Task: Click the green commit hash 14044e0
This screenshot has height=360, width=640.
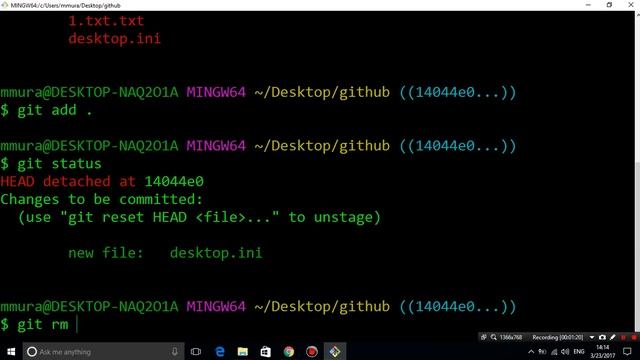Action: (x=174, y=181)
